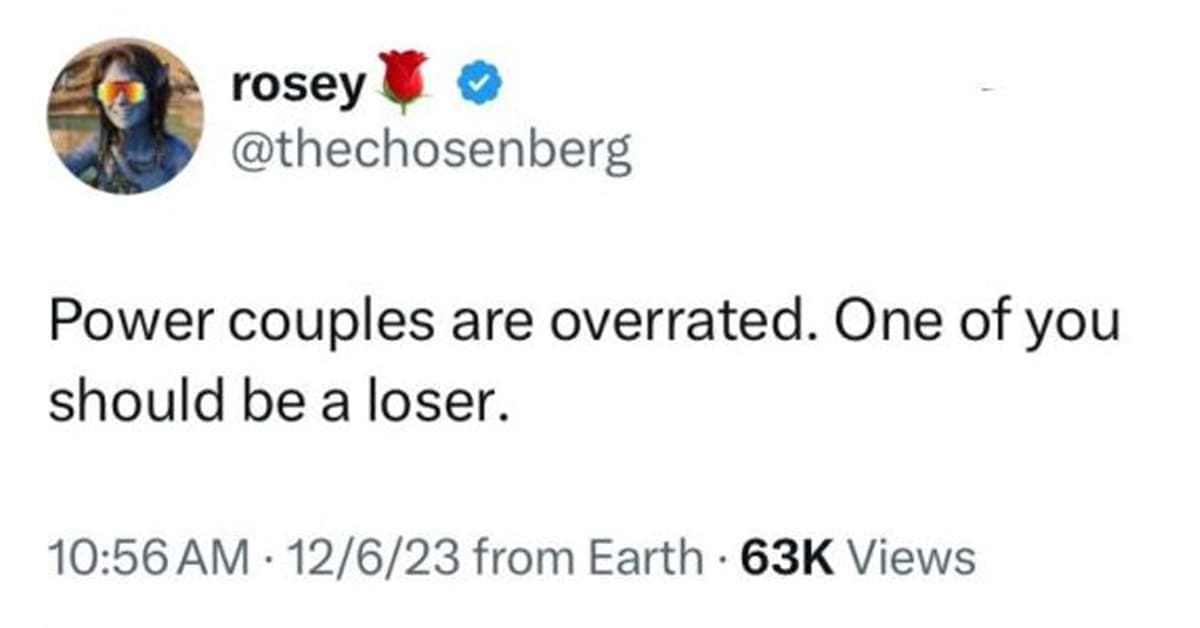Open the "rosey" display name
Viewport: 1200px width, 628px height.
[x=297, y=88]
